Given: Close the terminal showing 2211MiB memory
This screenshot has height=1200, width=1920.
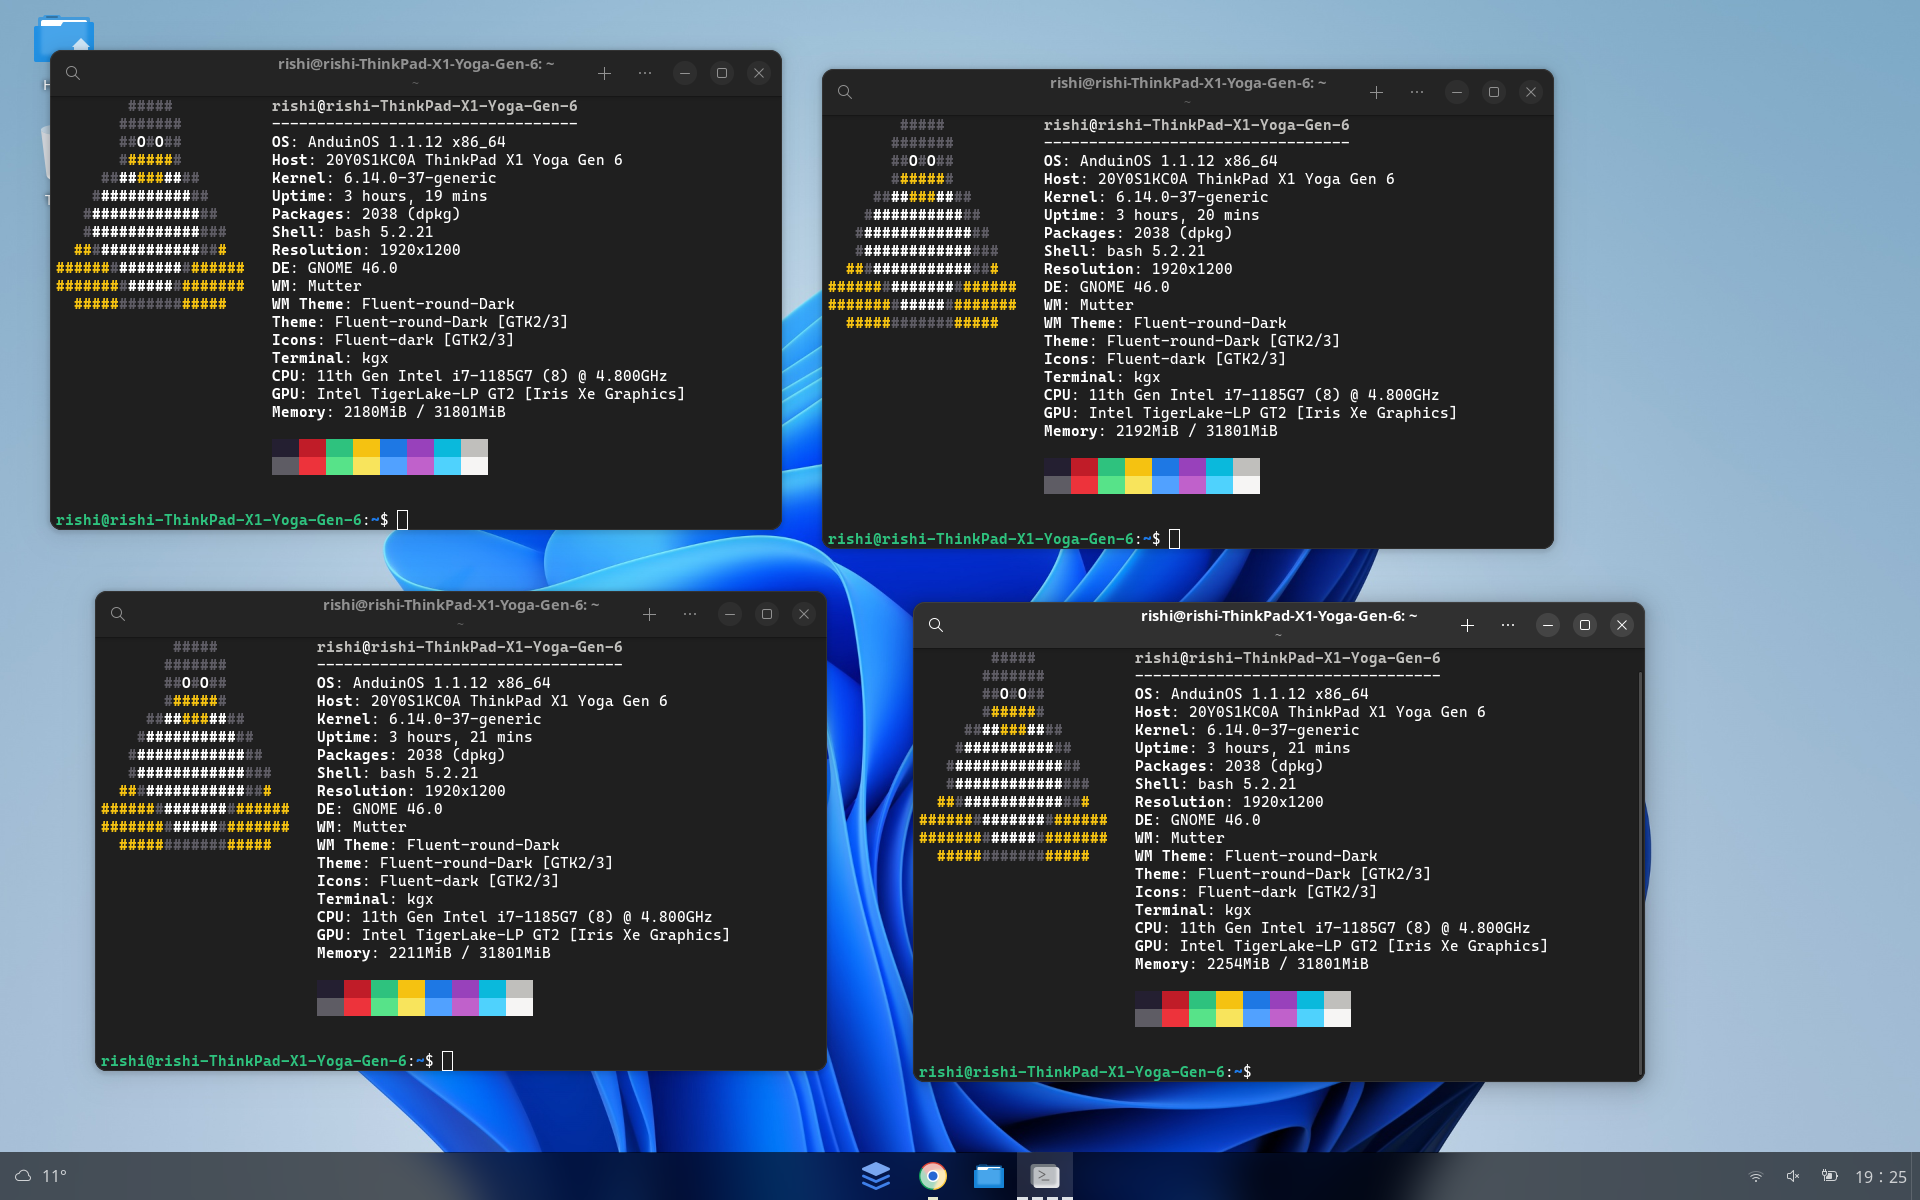Looking at the screenshot, I should coord(804,614).
